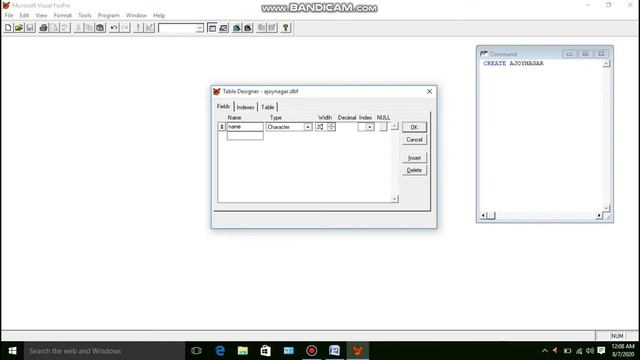Click the Search the web and Windows box

point(104,351)
